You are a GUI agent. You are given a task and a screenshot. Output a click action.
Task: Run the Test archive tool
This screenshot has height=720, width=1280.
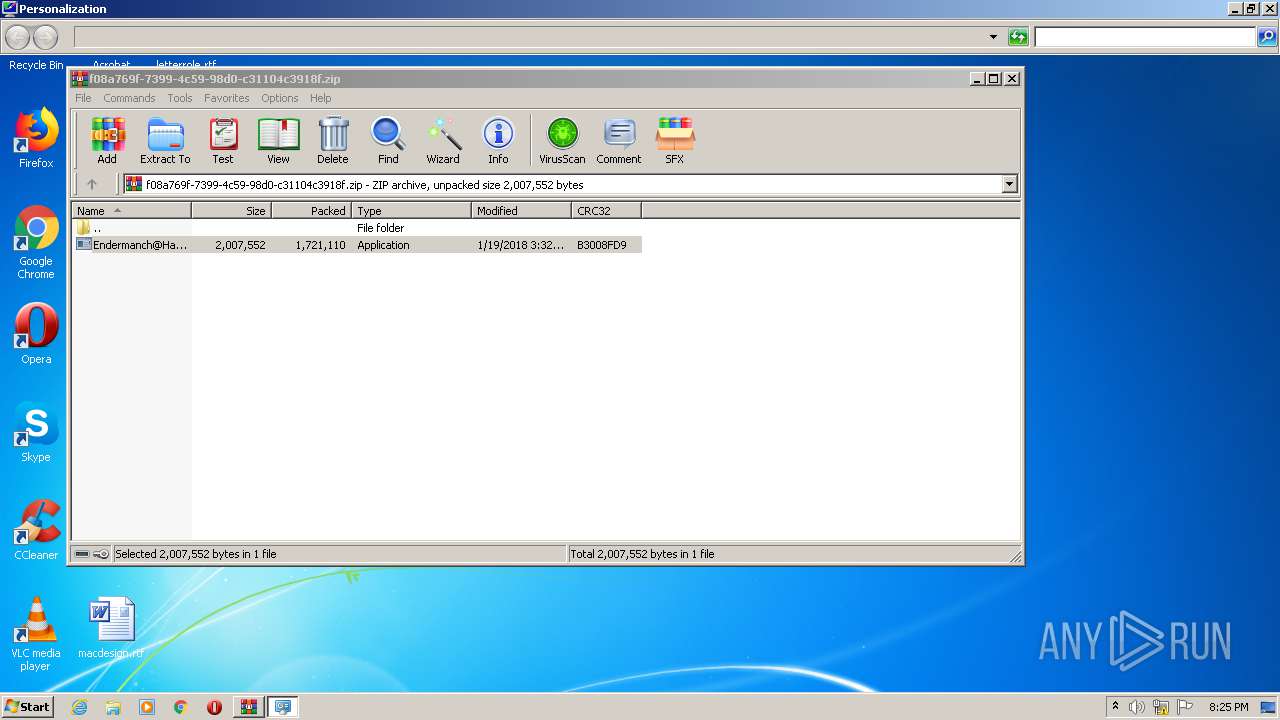(x=223, y=141)
